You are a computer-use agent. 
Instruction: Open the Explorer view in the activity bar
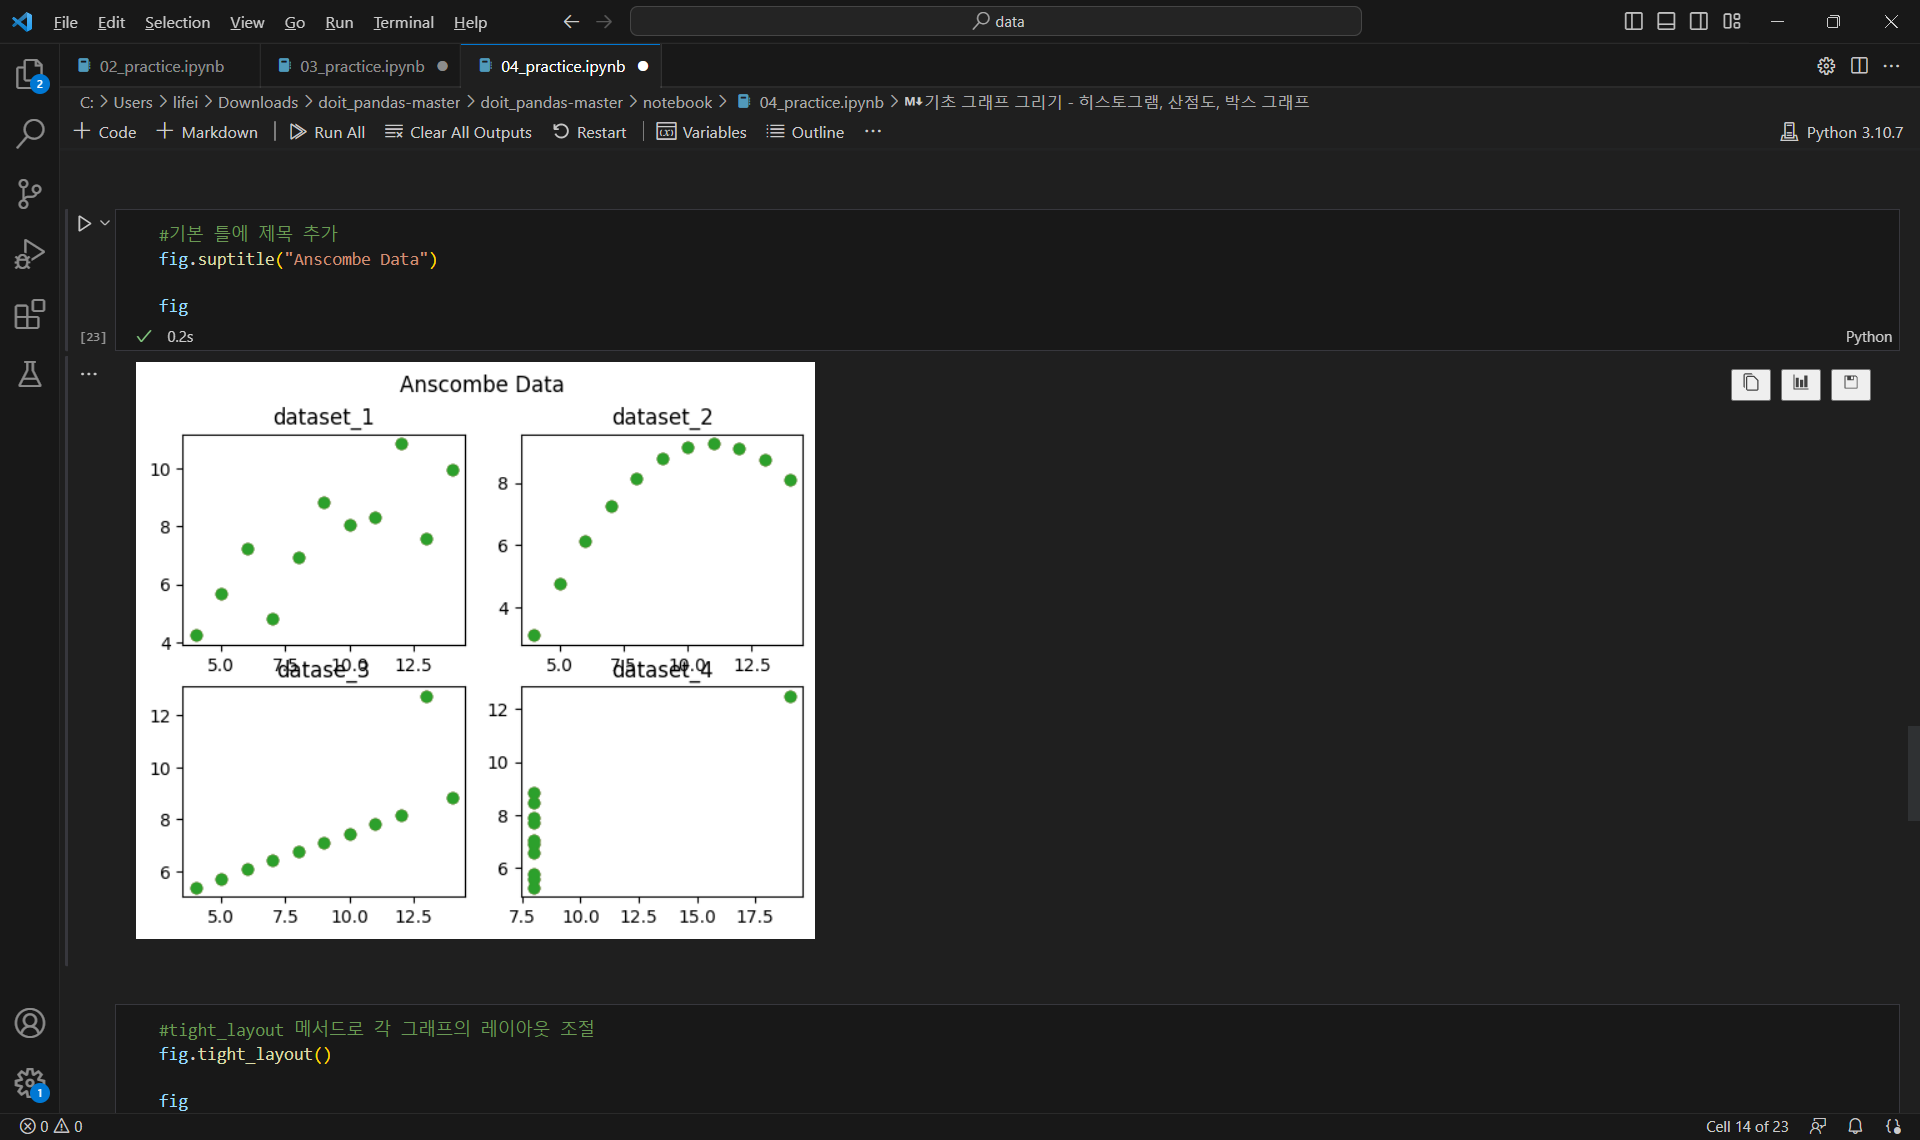[x=30, y=74]
